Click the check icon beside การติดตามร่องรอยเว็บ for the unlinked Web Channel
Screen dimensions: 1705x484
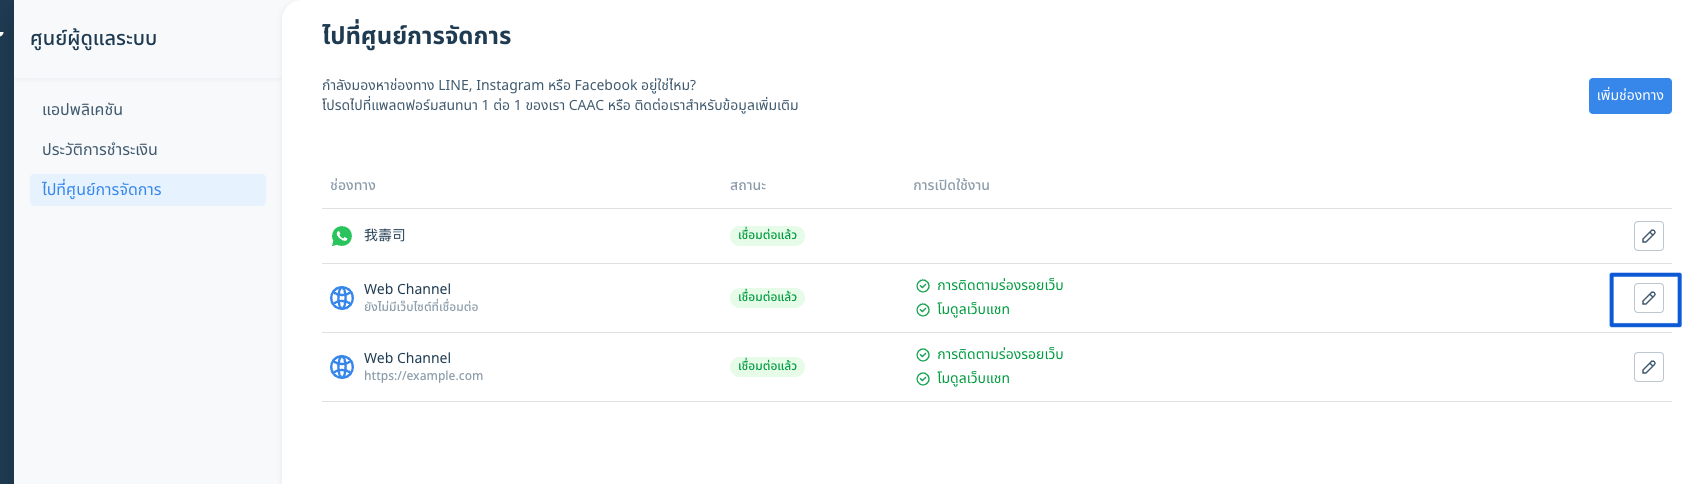coord(923,286)
